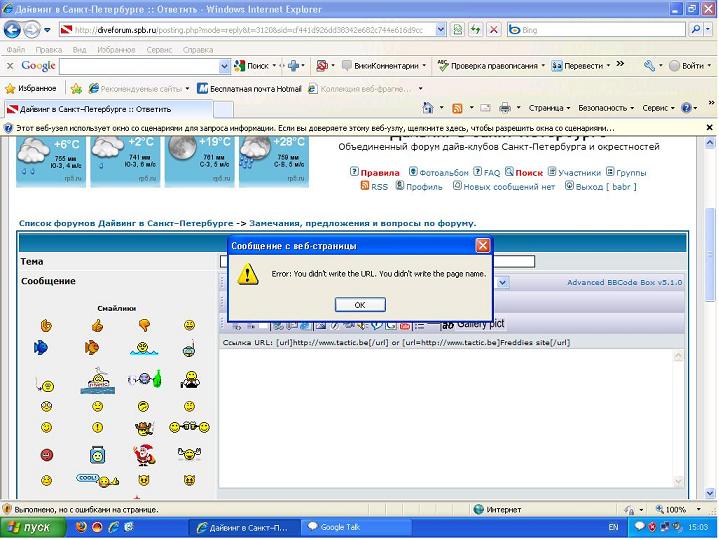Image resolution: width=719 pixels, height=540 pixels.
Task: Click OK in the error dialog
Action: 359,304
